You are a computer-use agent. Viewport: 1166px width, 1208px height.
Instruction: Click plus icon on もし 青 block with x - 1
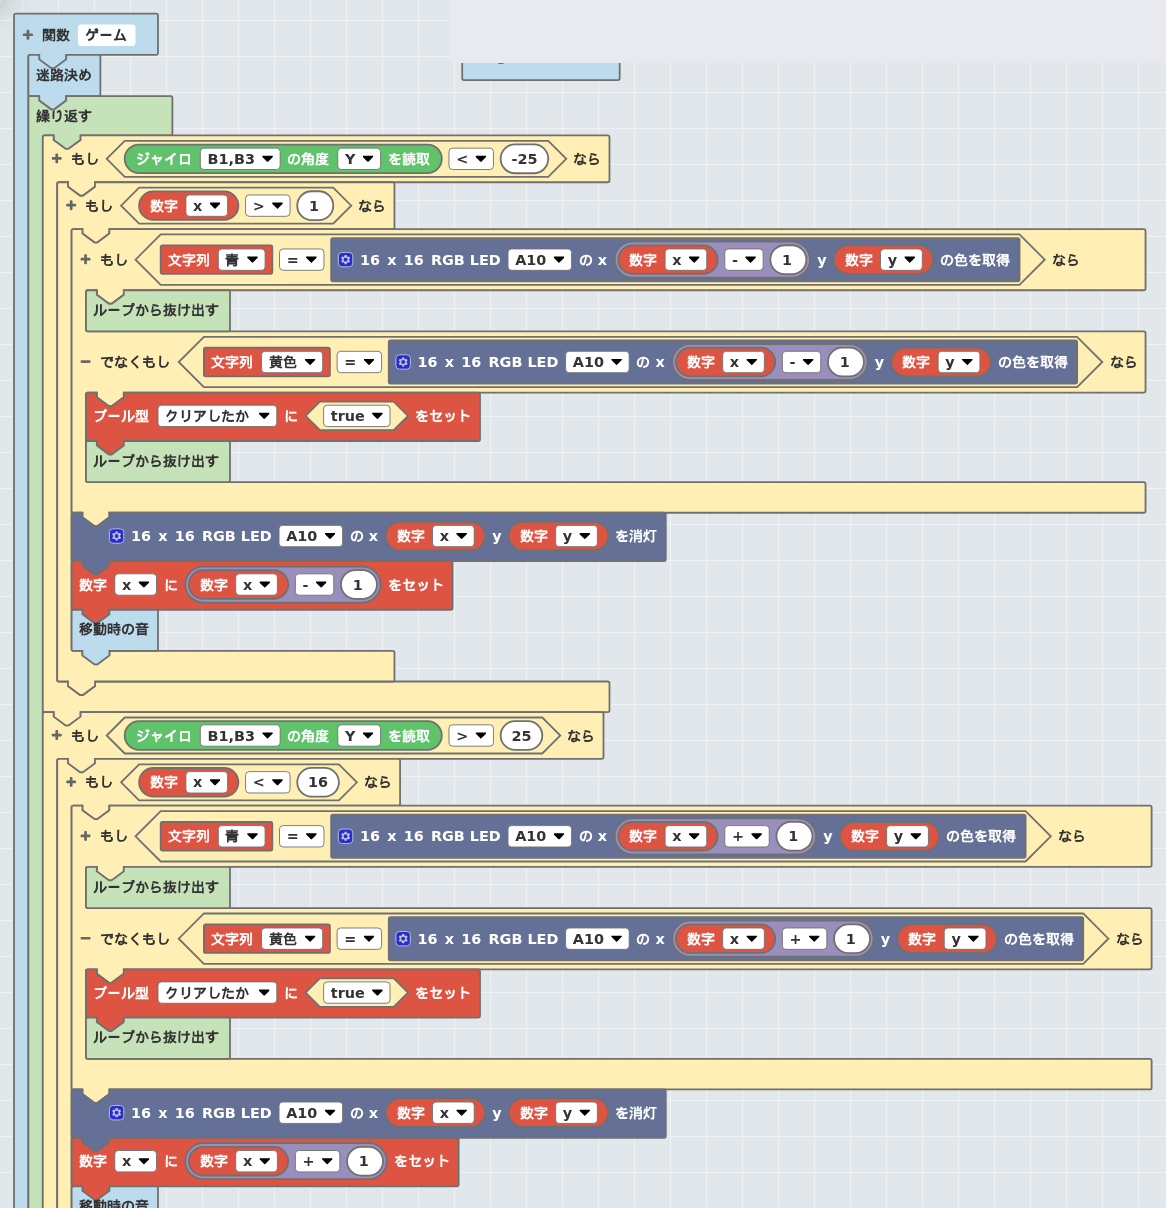86,260
